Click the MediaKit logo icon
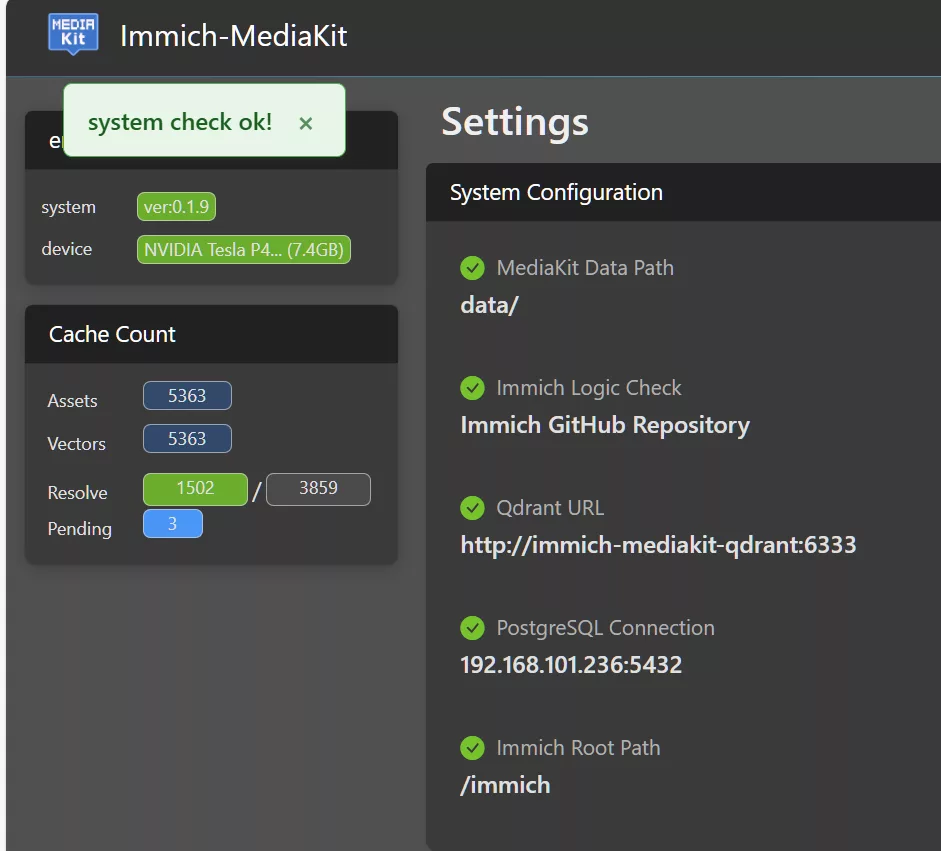Viewport: 941px width, 851px height. [x=73, y=34]
